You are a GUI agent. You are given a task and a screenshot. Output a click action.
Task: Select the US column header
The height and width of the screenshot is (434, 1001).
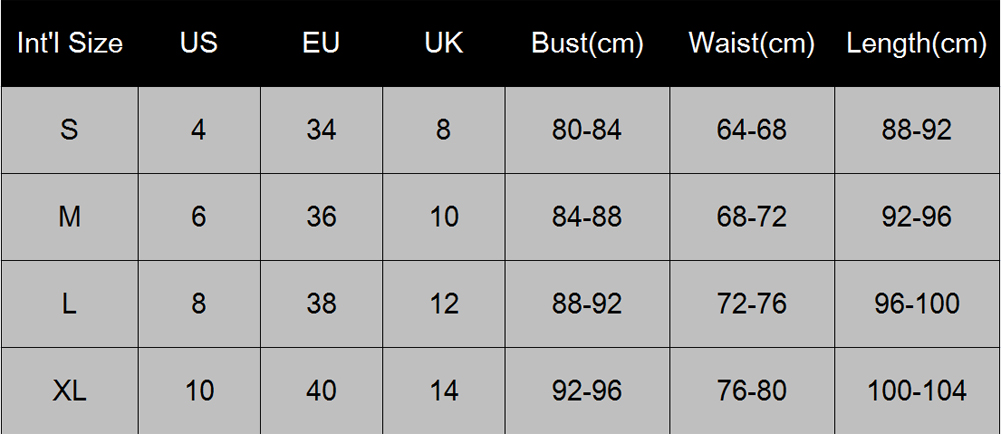199,43
